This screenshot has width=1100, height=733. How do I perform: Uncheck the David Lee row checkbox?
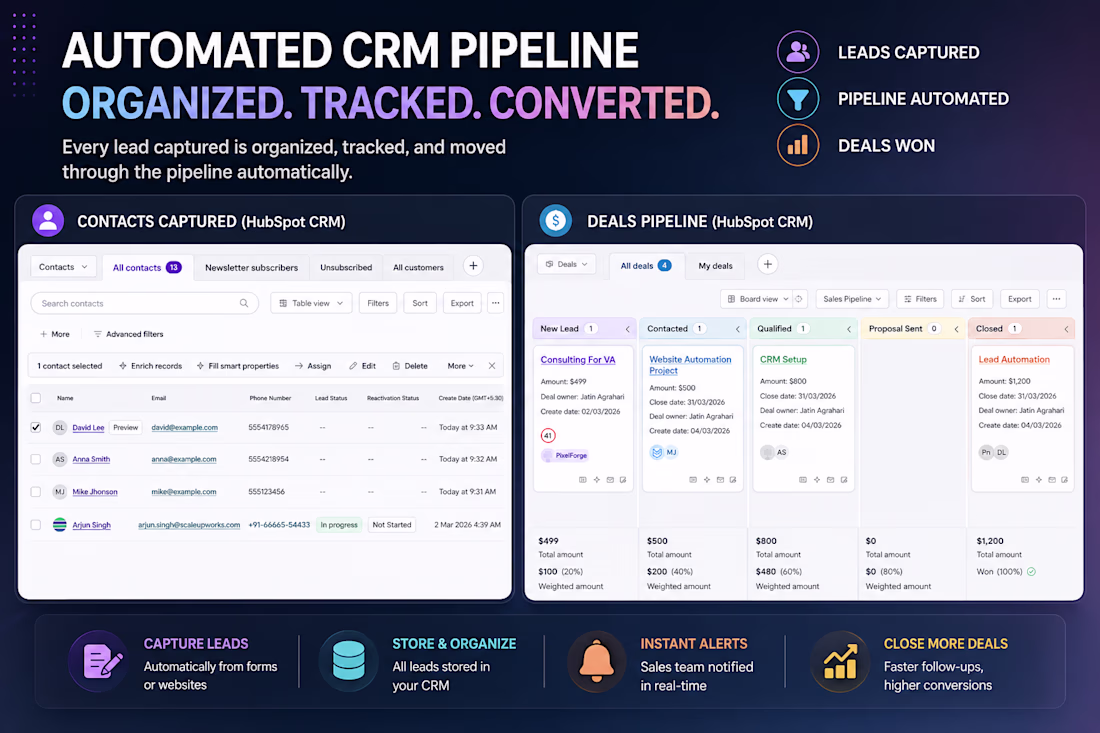pyautogui.click(x=36, y=427)
